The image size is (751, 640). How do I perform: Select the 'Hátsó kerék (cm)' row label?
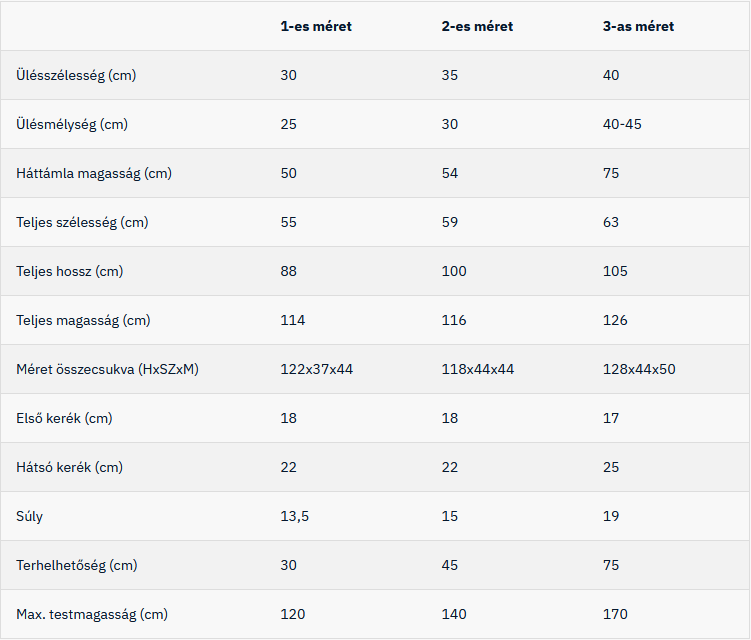(x=69, y=468)
